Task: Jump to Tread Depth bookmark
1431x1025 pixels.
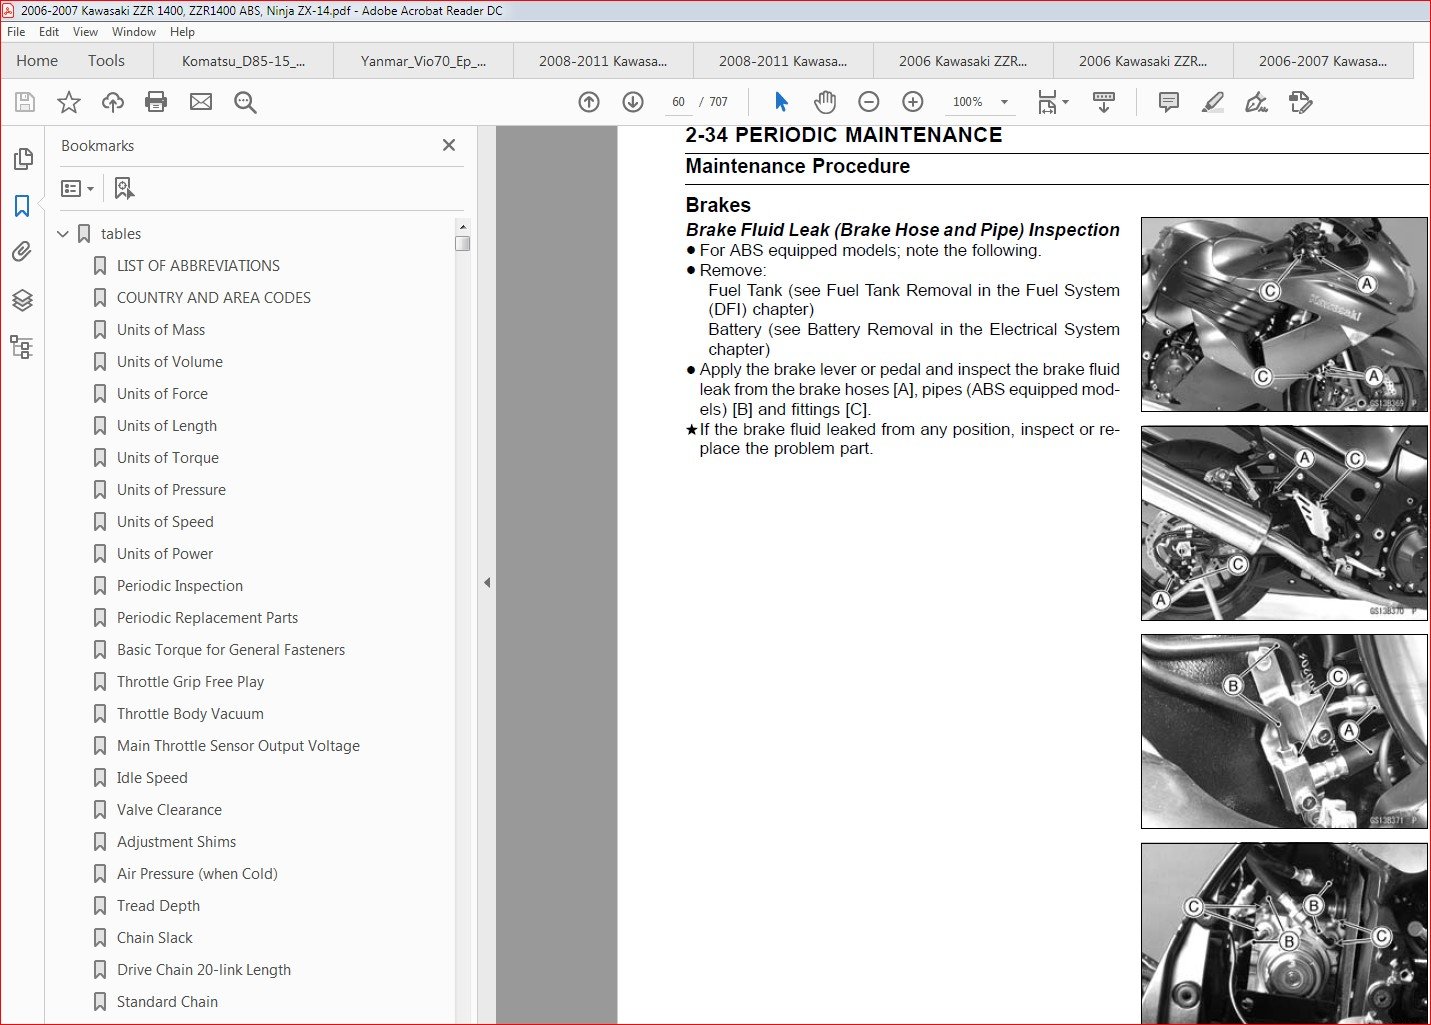Action: point(158,906)
